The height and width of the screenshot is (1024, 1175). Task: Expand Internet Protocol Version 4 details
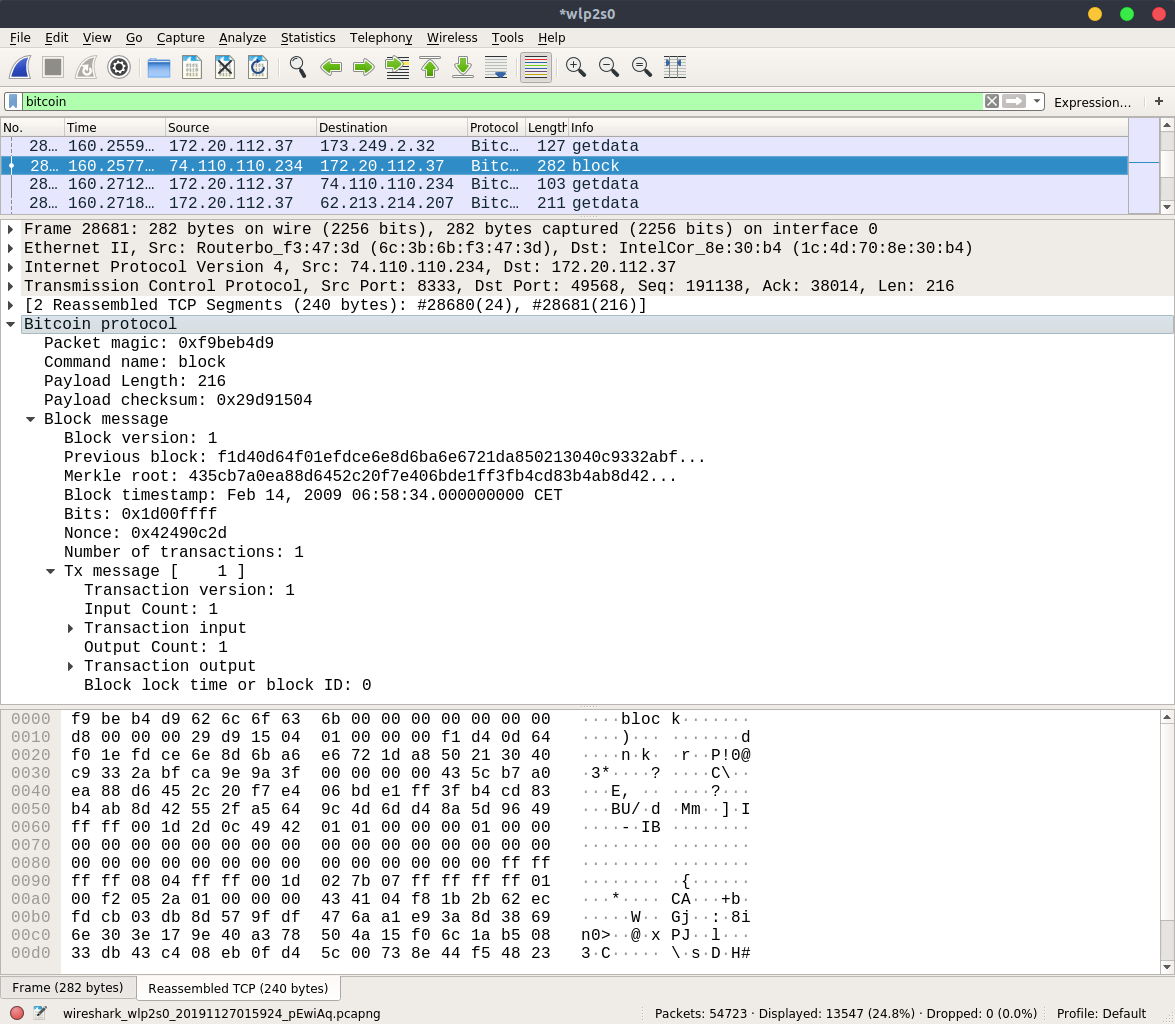tap(10, 267)
